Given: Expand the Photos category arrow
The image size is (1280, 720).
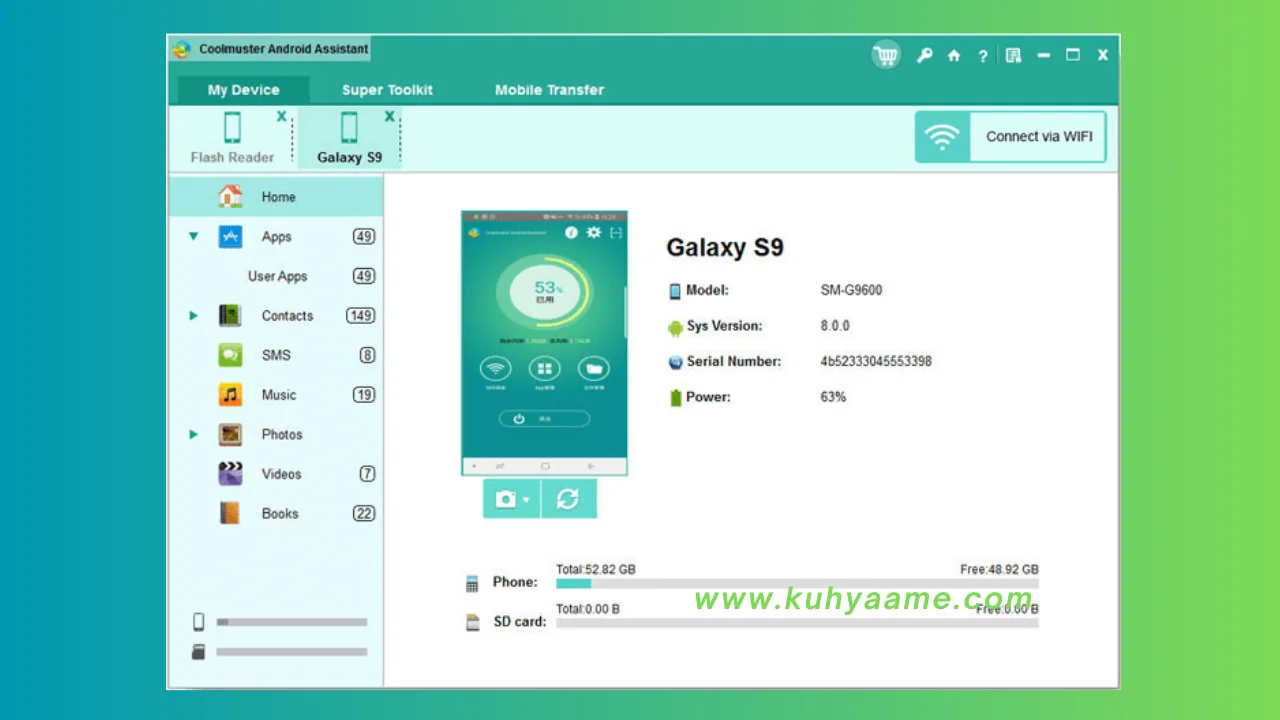Looking at the screenshot, I should [193, 434].
